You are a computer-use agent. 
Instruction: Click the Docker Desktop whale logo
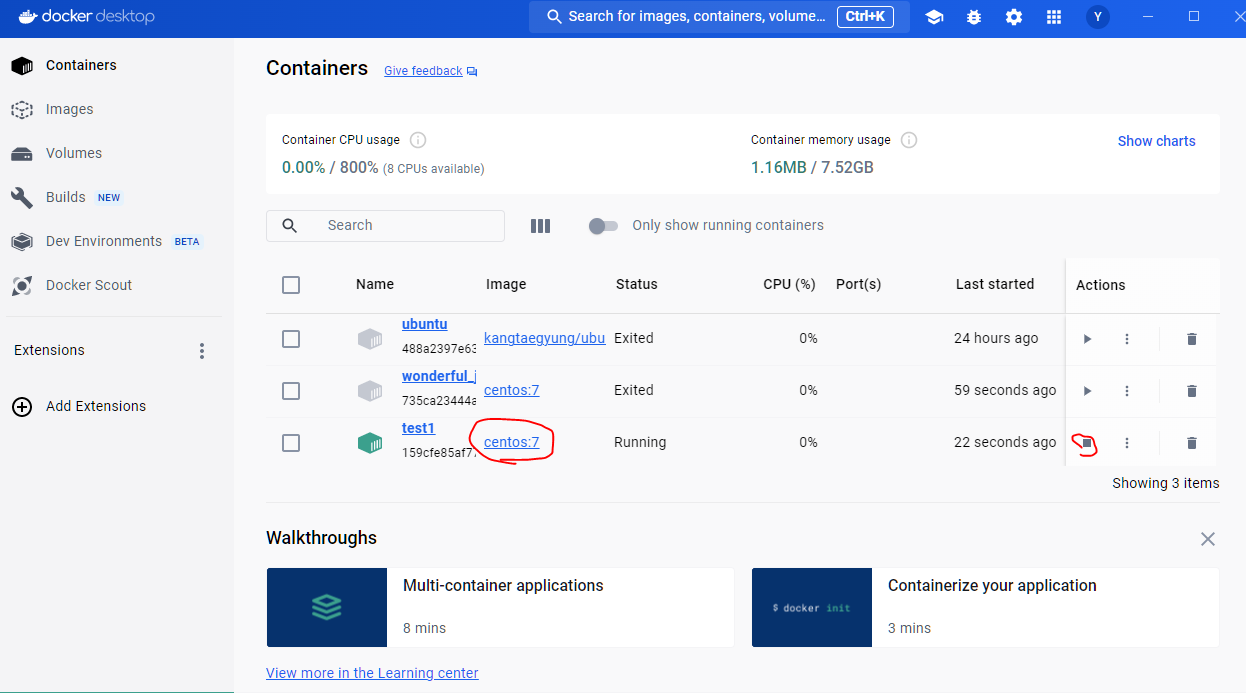click(x=28, y=16)
